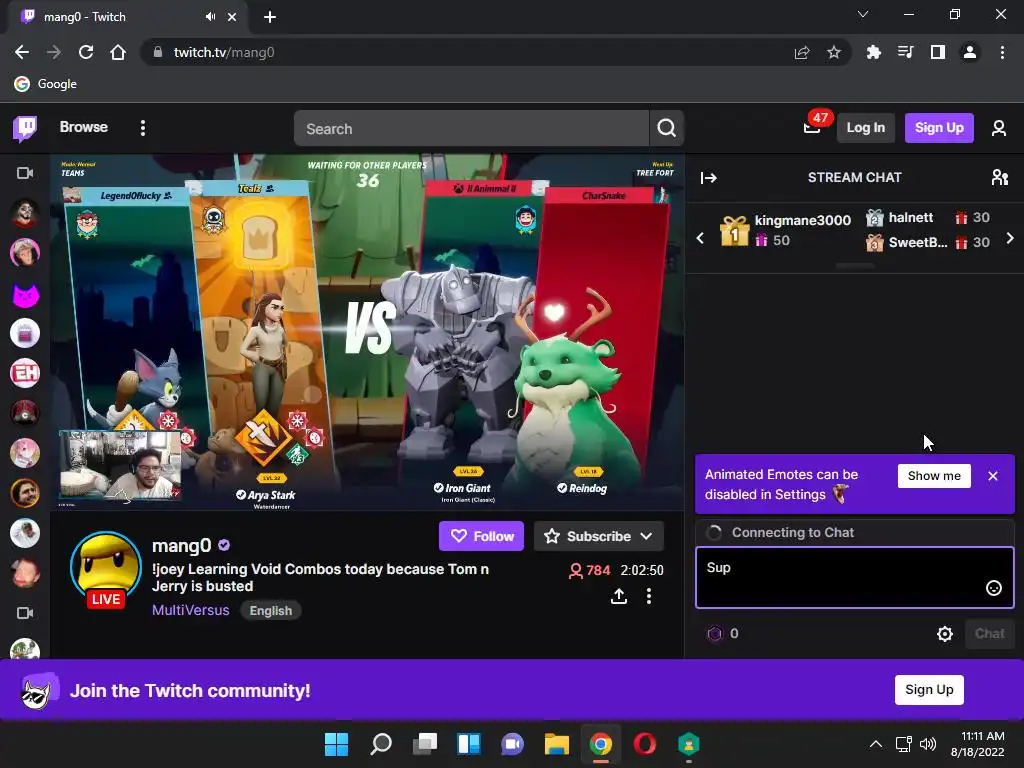1024x768 pixels.
Task: Open more stream options three dots
Action: coord(648,596)
